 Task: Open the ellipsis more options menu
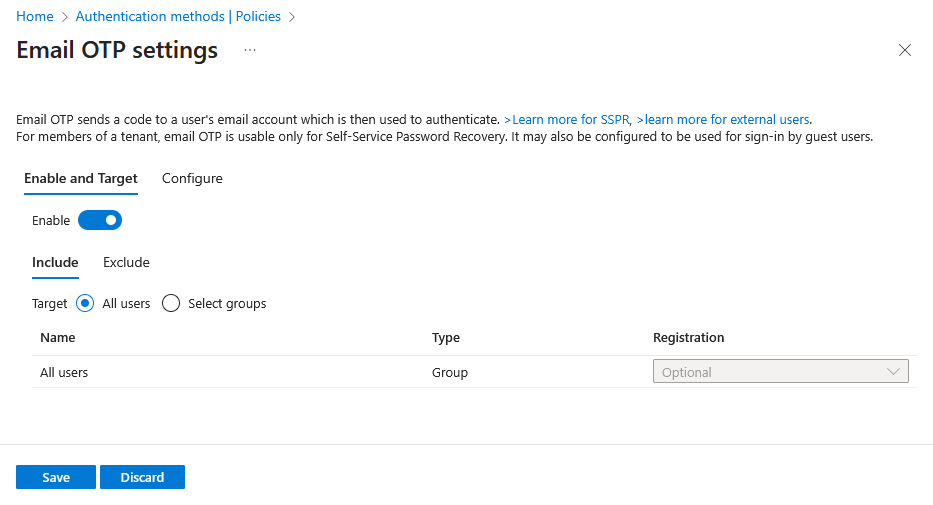pos(250,50)
